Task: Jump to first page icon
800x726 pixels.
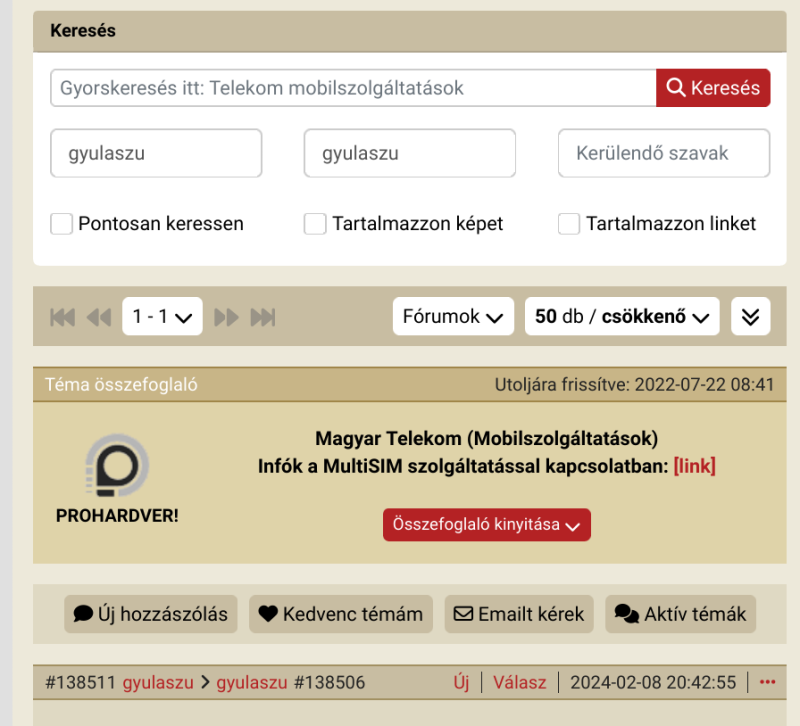Action: [x=63, y=317]
